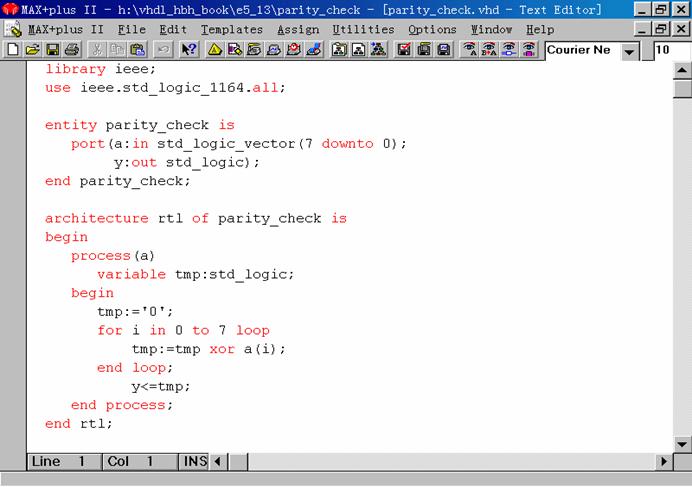Open a file using the folder icon
This screenshot has width=692, height=487.
point(32,49)
